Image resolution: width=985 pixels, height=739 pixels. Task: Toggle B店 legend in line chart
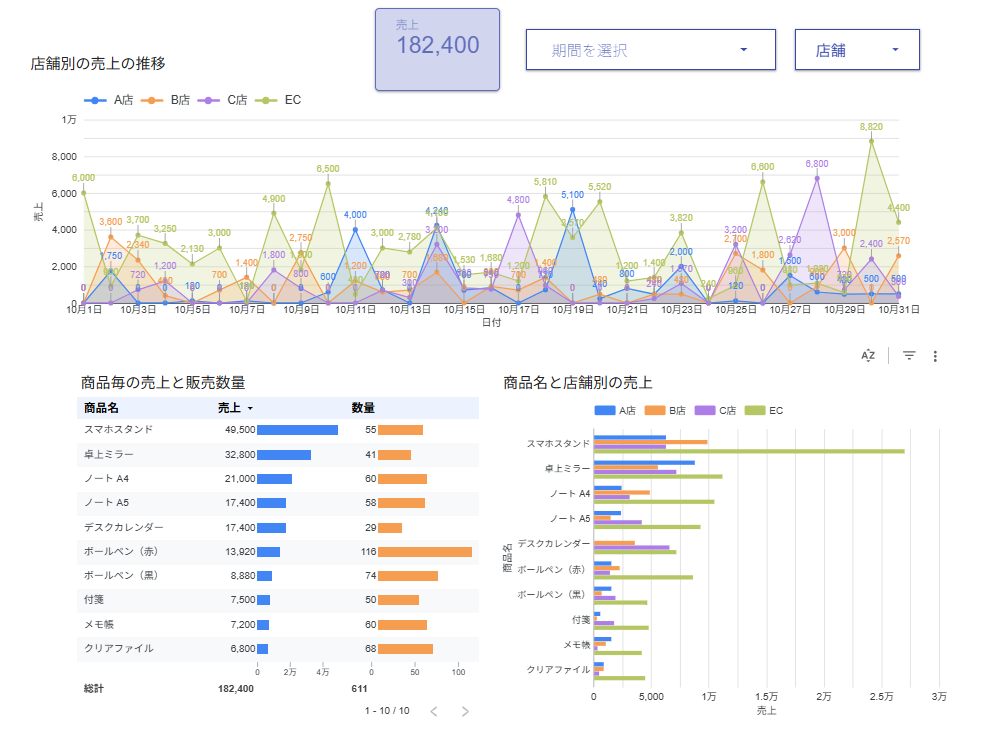pos(165,100)
